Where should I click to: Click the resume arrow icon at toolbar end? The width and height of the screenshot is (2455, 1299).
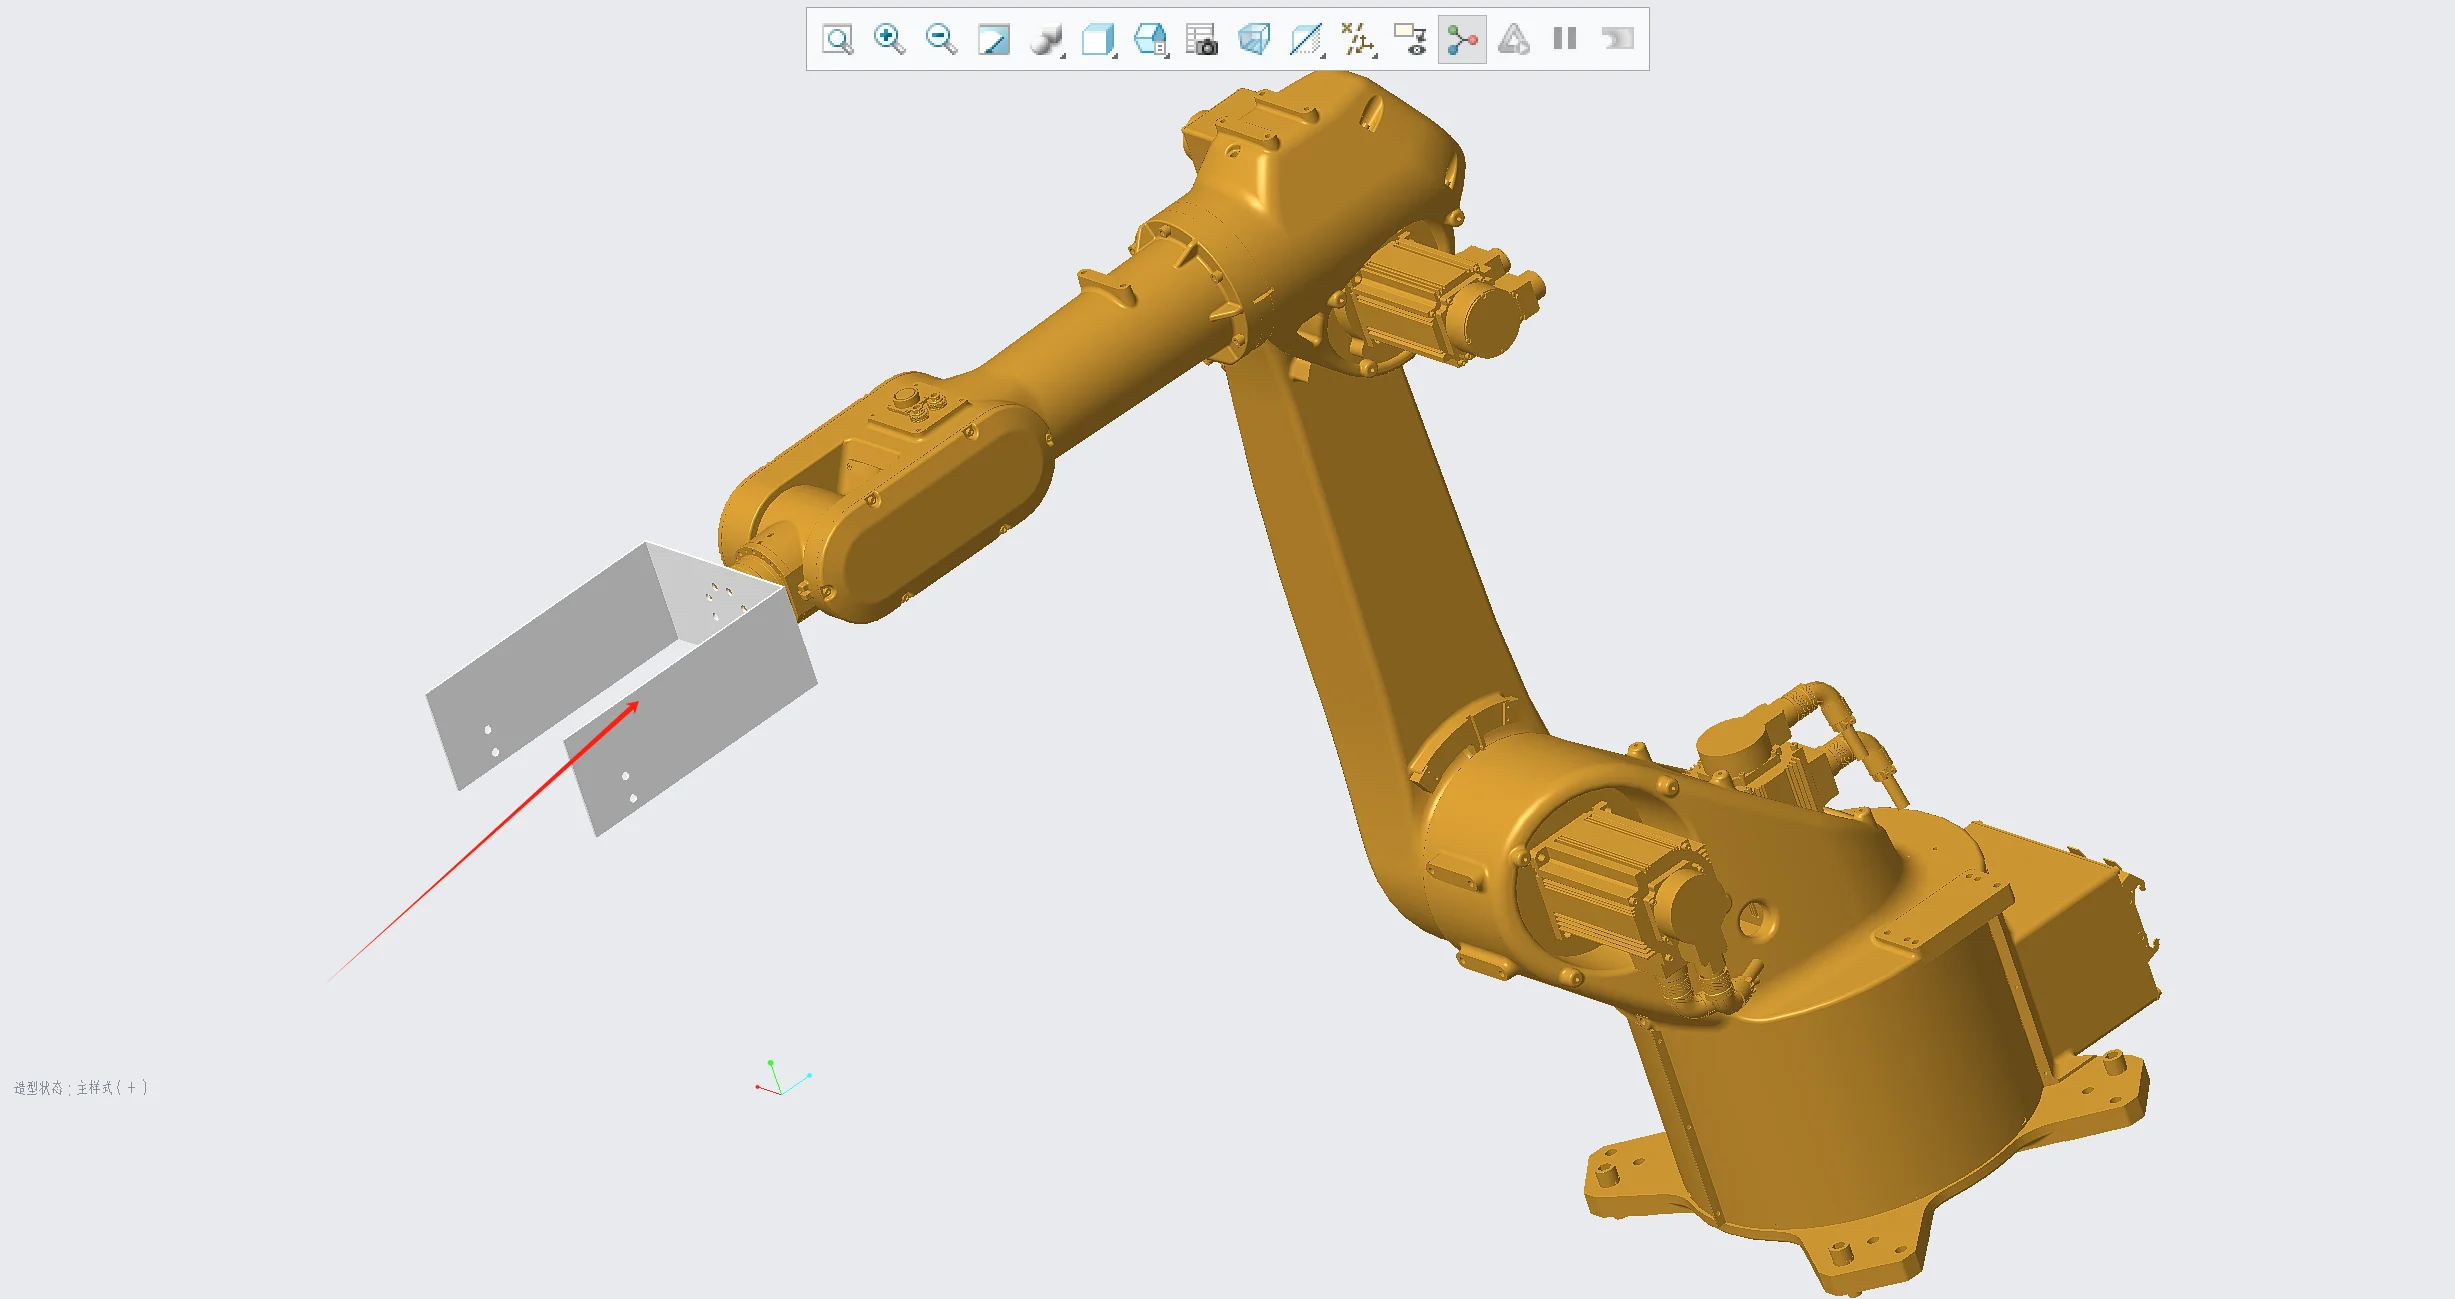pos(1618,38)
